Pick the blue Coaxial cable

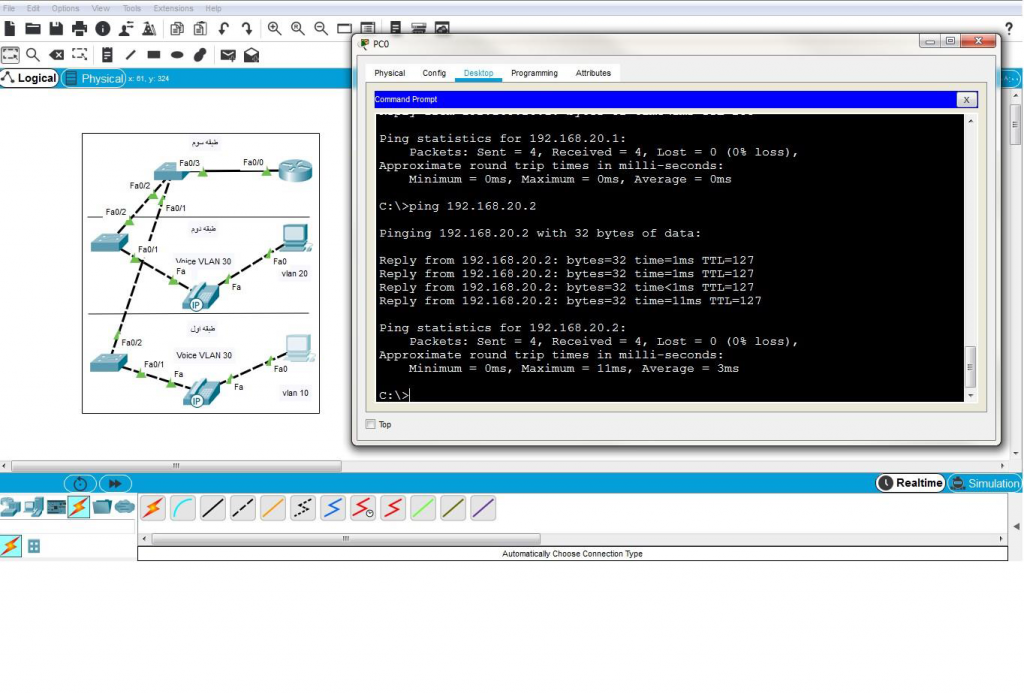333,508
